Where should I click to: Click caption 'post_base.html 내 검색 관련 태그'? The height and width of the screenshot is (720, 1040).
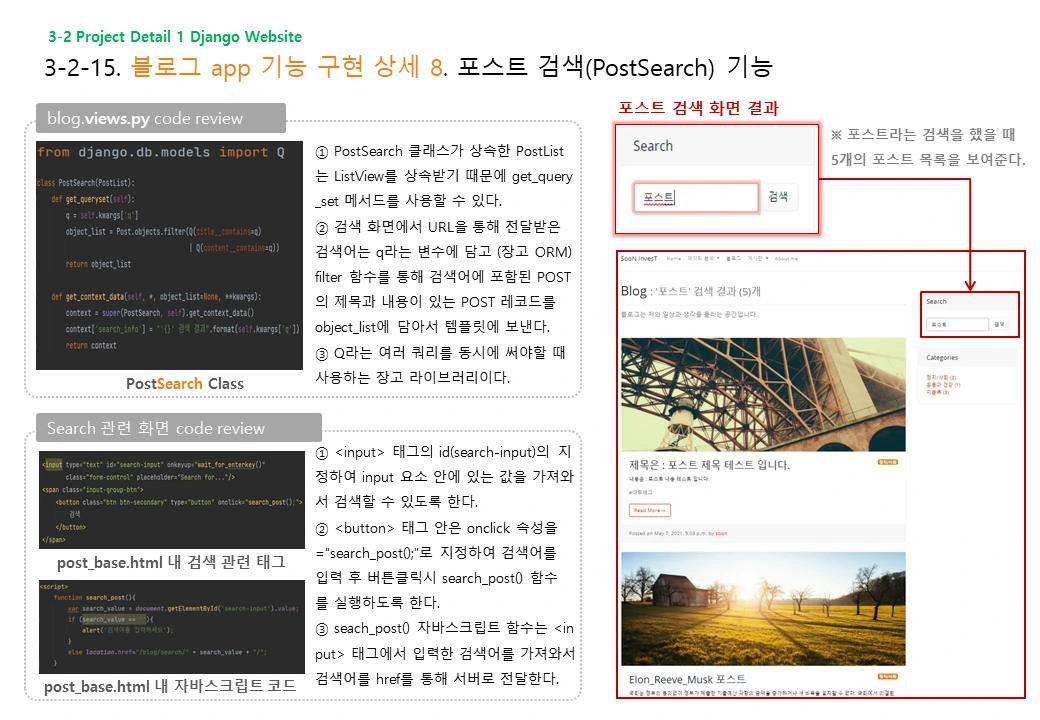tap(171, 562)
